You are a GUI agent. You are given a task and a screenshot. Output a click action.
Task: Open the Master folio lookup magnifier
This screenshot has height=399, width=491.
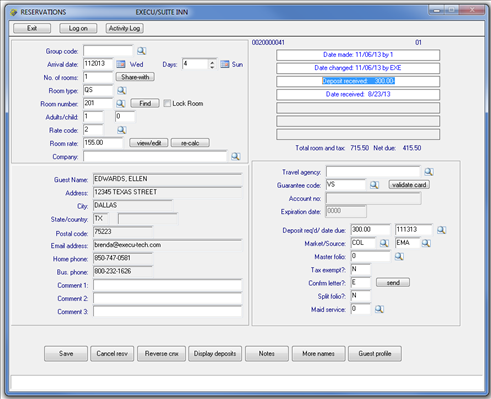[x=399, y=256]
